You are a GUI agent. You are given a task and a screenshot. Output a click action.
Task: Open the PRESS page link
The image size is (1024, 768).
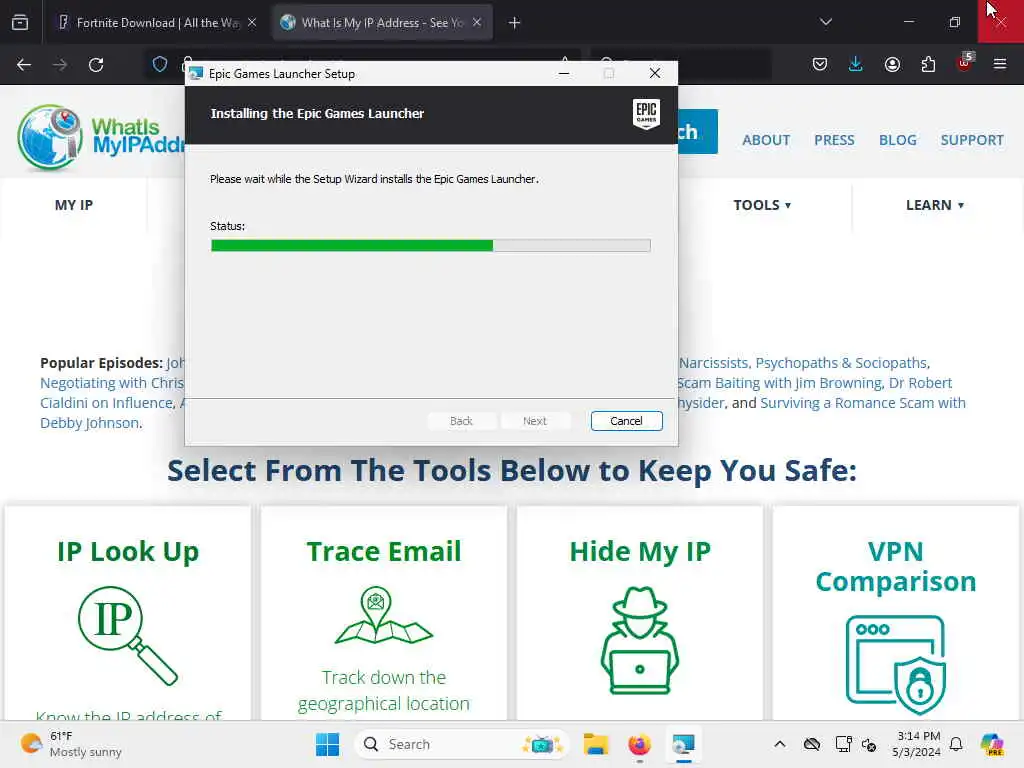pos(834,140)
